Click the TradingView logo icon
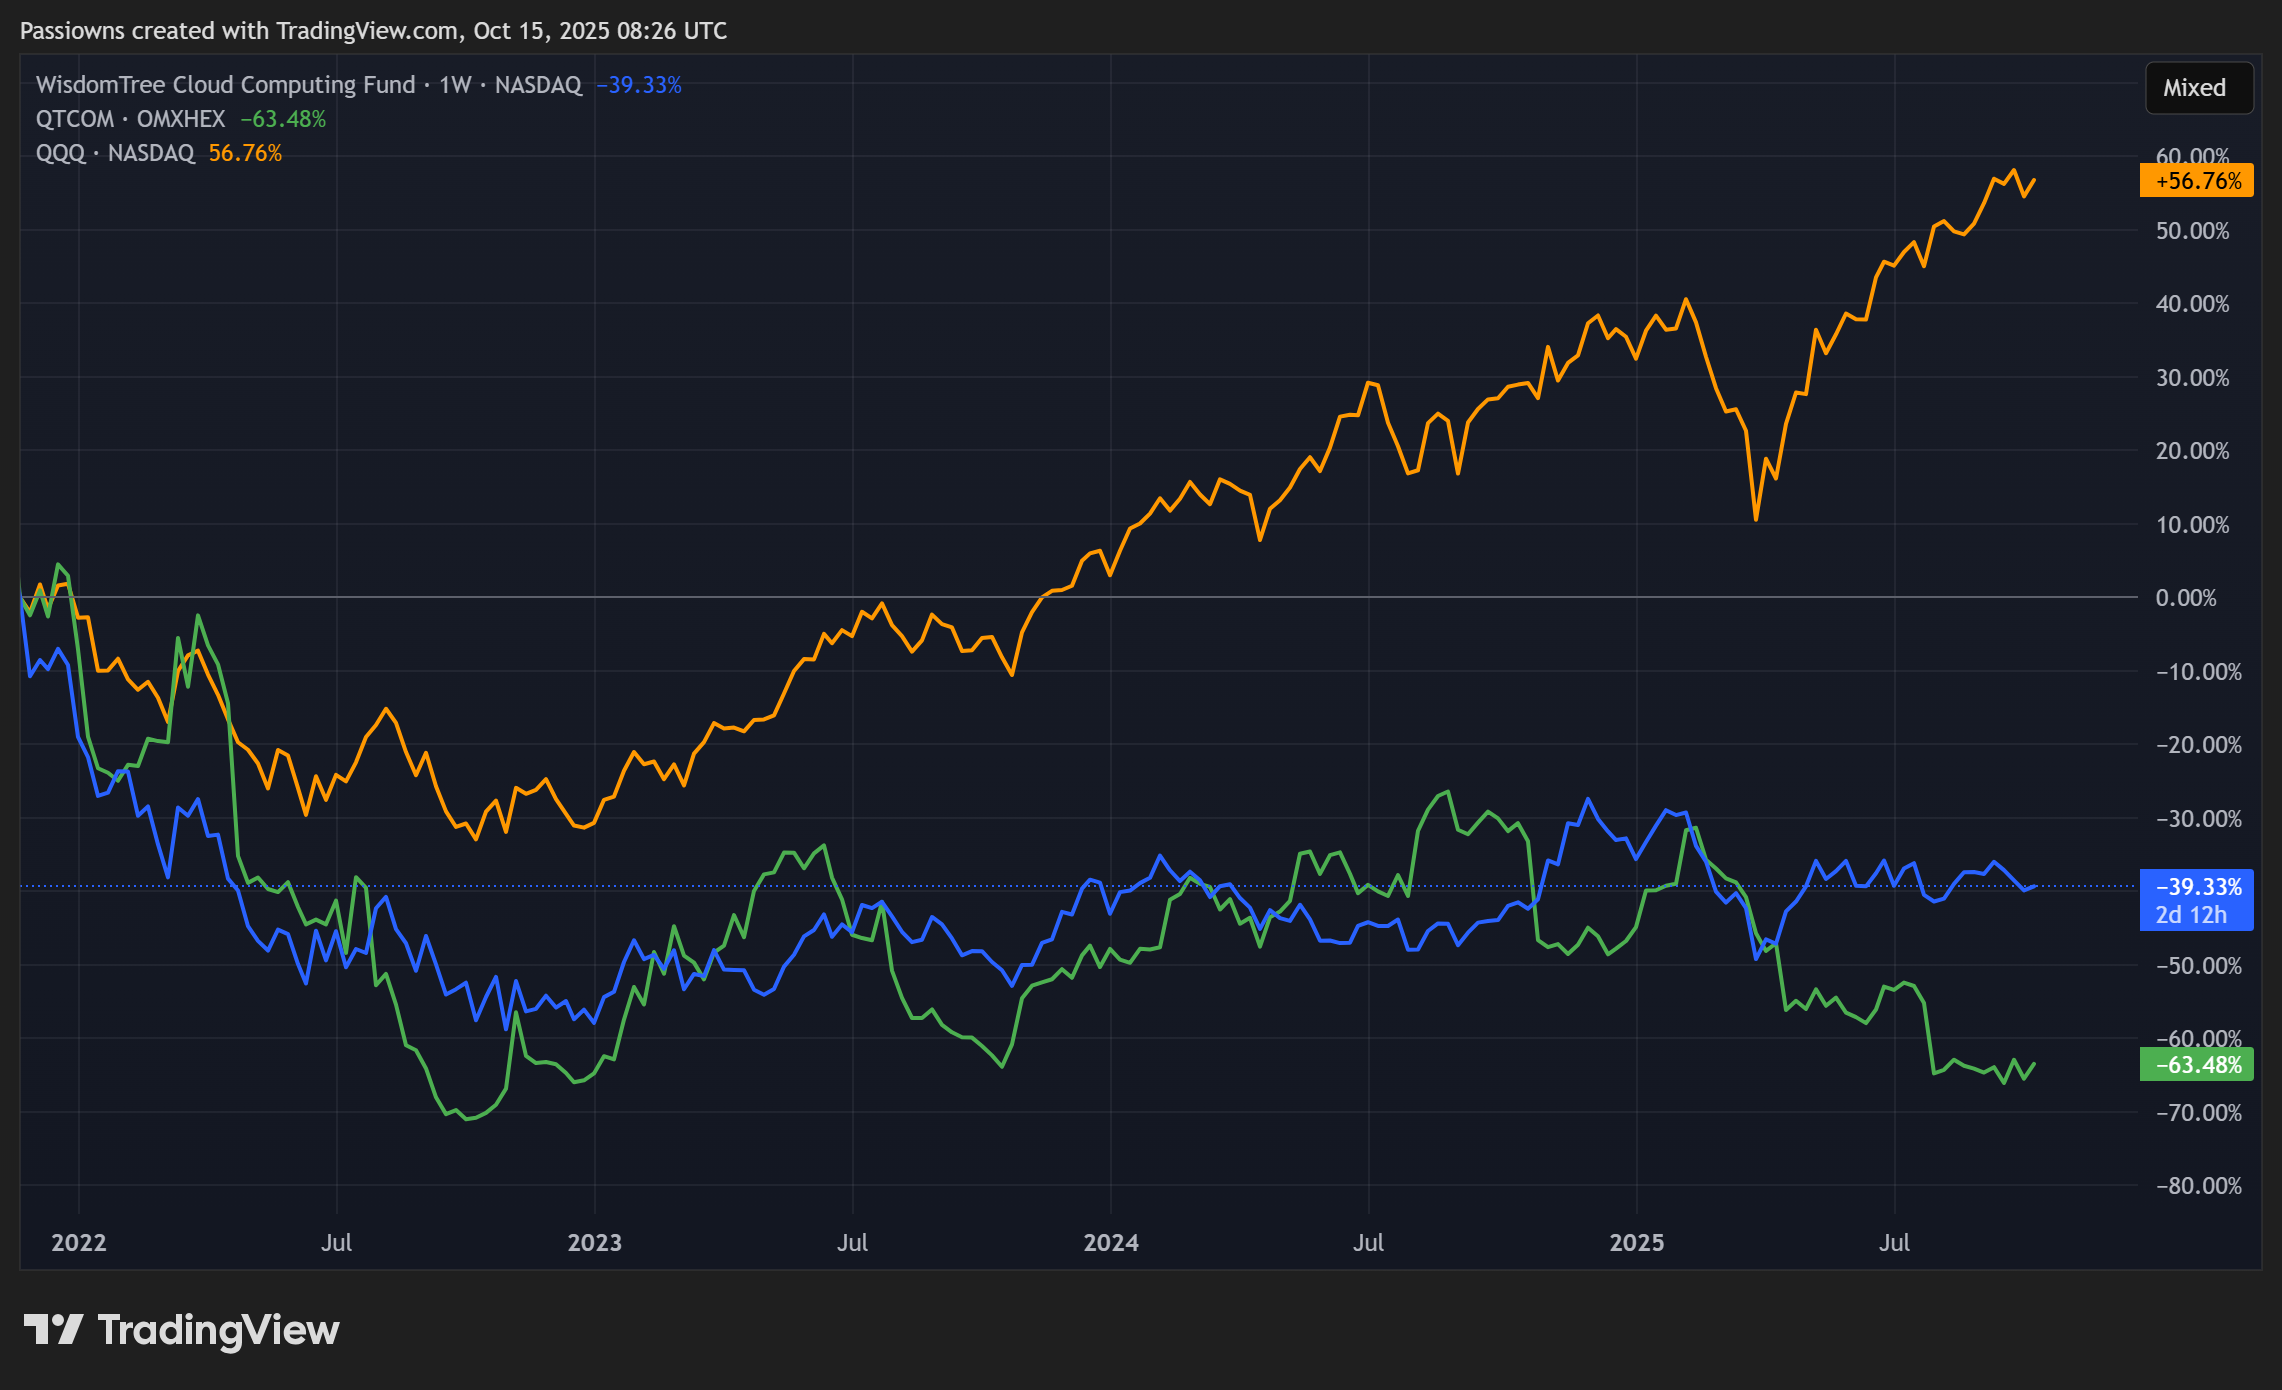Image resolution: width=2282 pixels, height=1390 pixels. [52, 1330]
